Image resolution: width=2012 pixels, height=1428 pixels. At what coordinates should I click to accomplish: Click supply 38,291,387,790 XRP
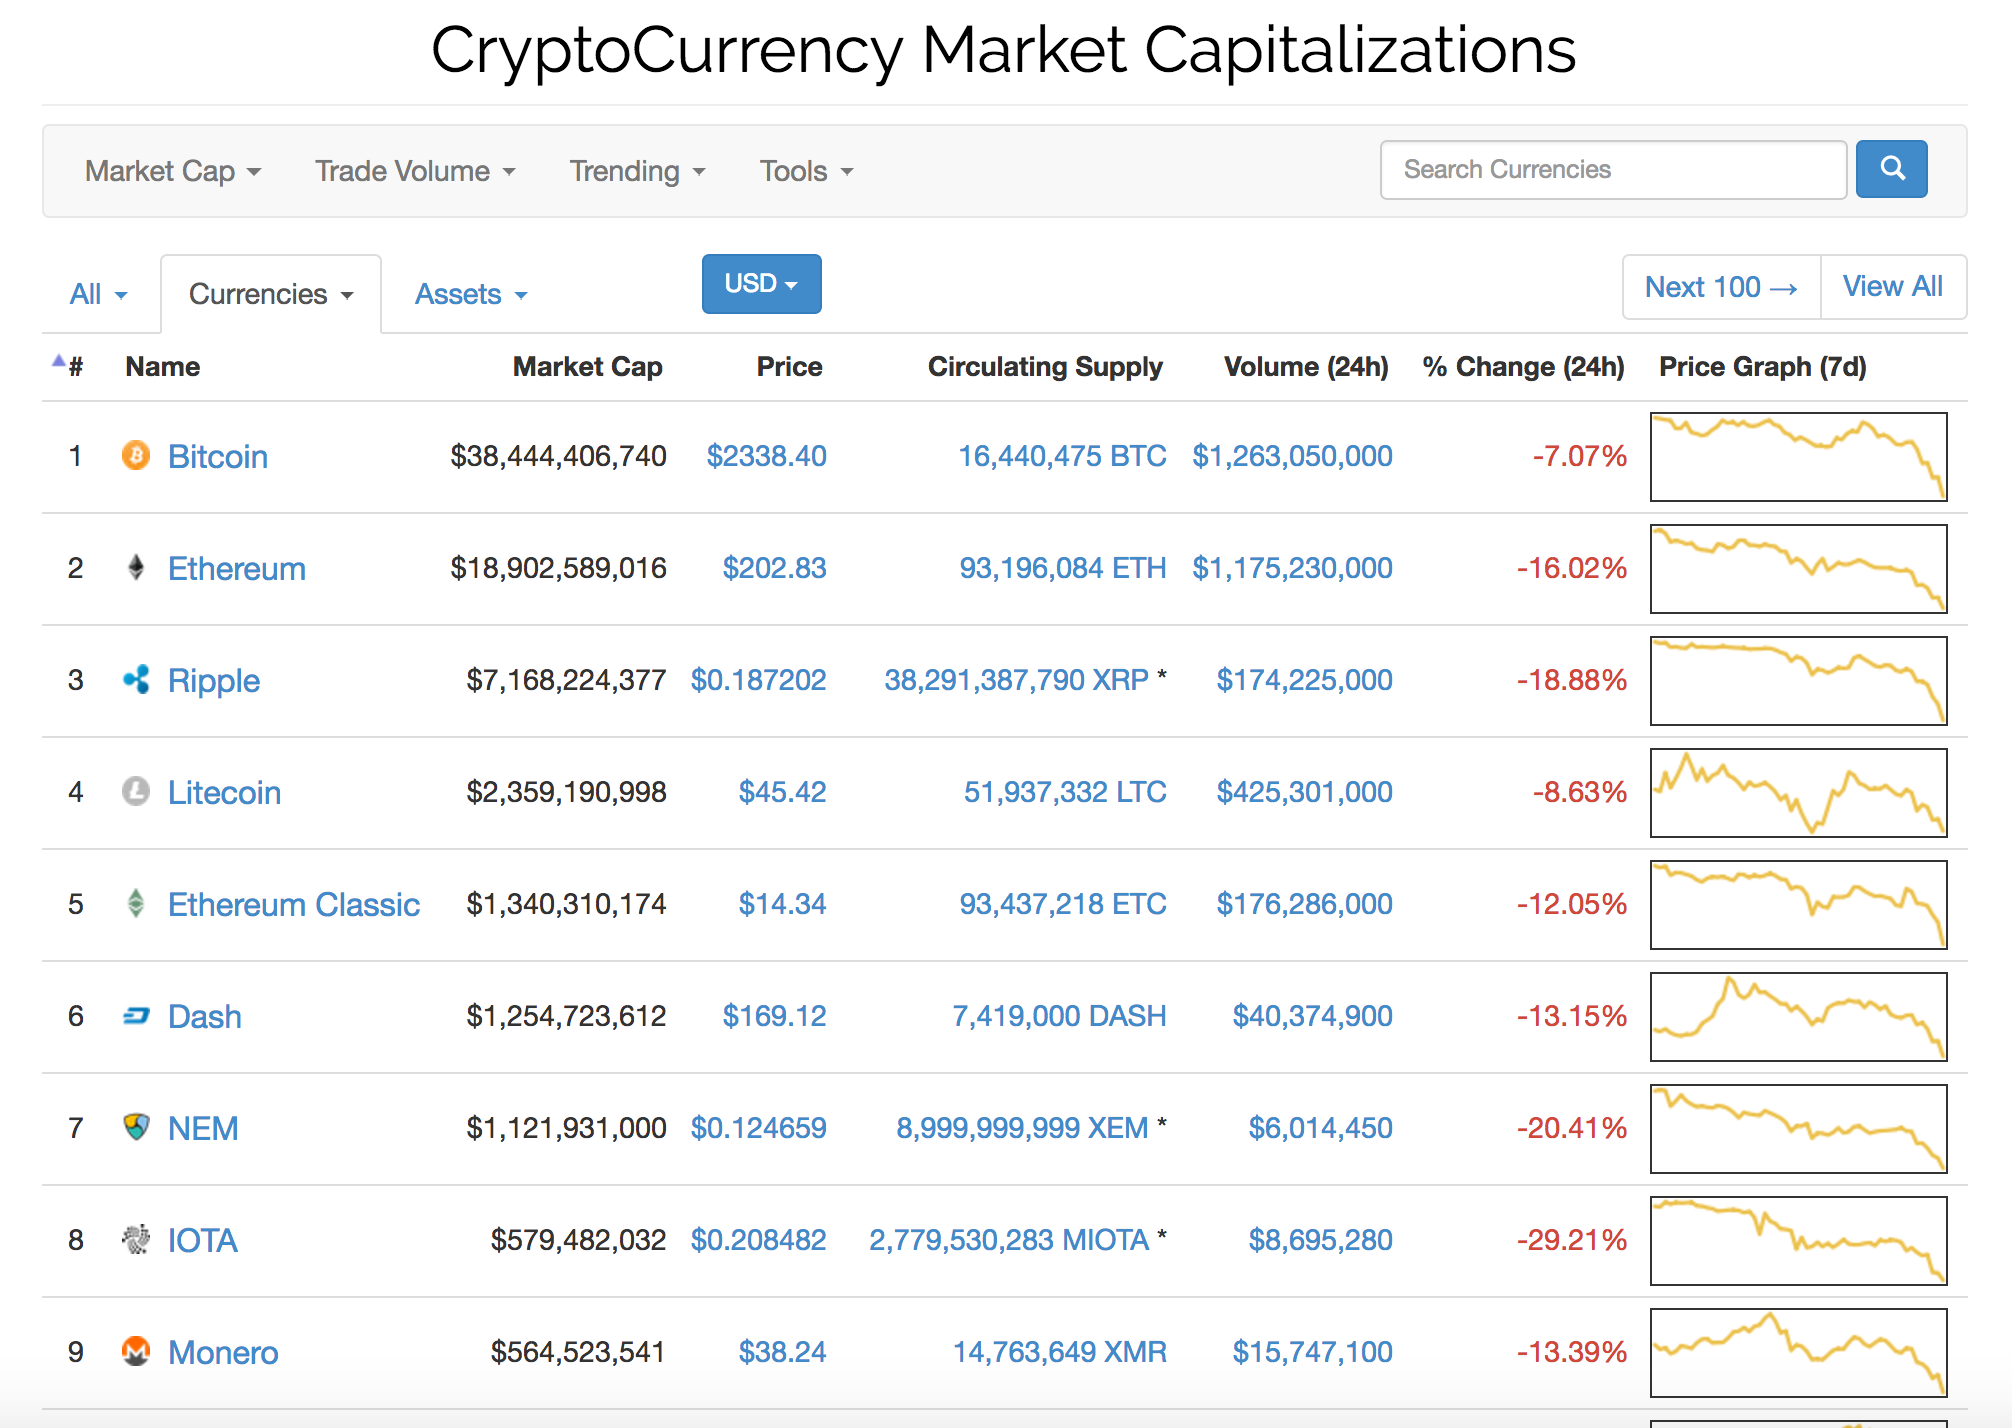point(1017,680)
